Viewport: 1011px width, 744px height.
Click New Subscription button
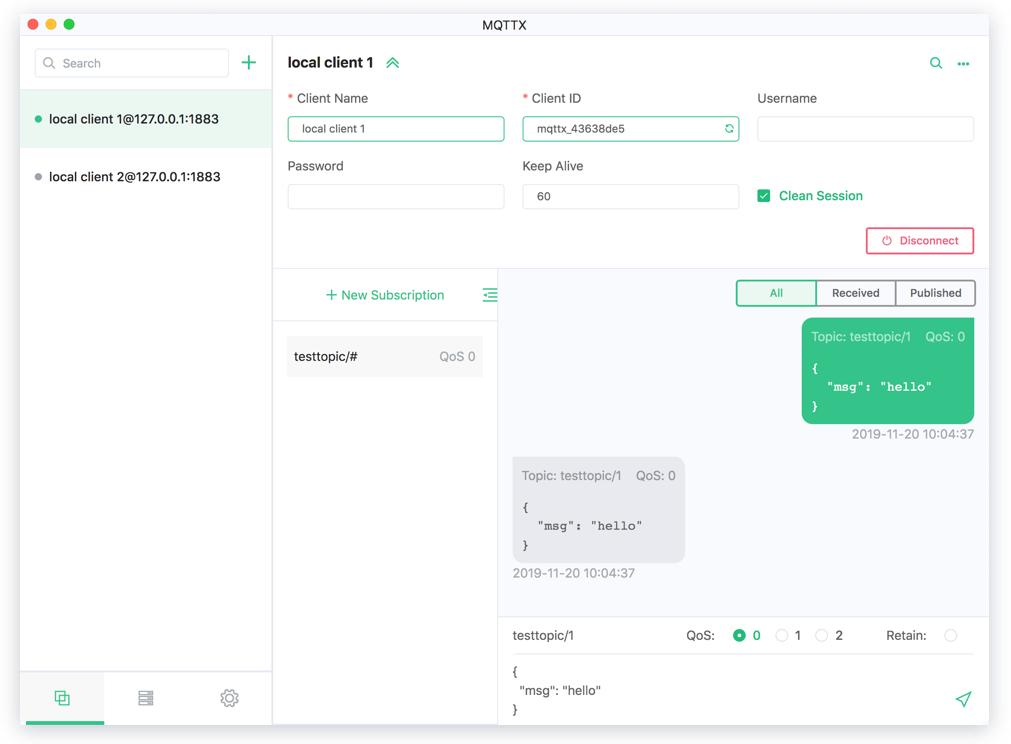pyautogui.click(x=385, y=295)
